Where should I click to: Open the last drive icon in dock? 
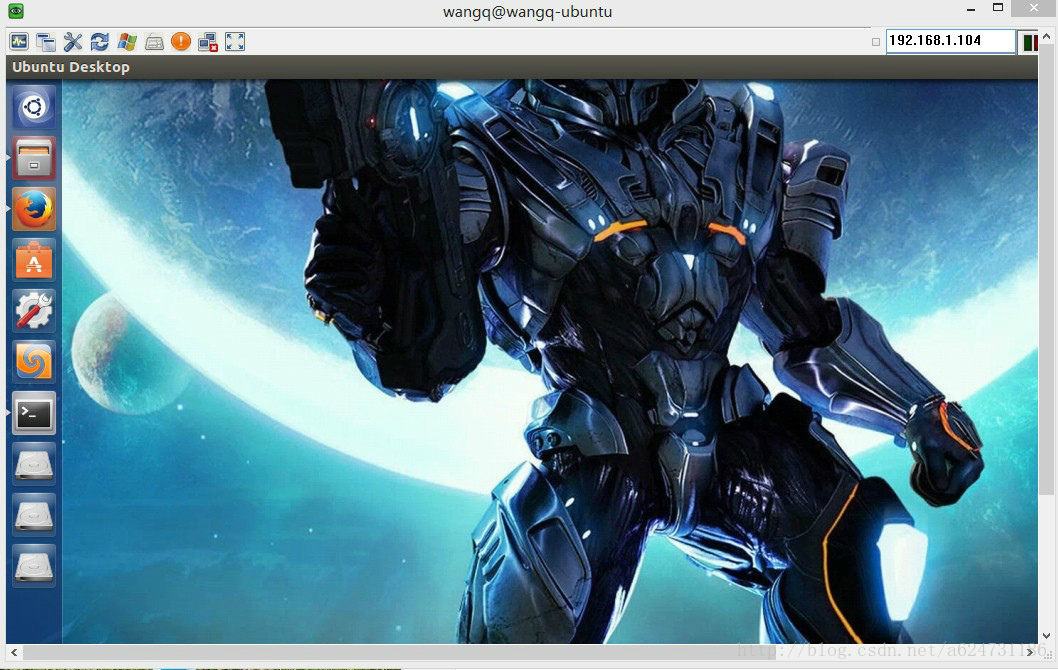34,565
